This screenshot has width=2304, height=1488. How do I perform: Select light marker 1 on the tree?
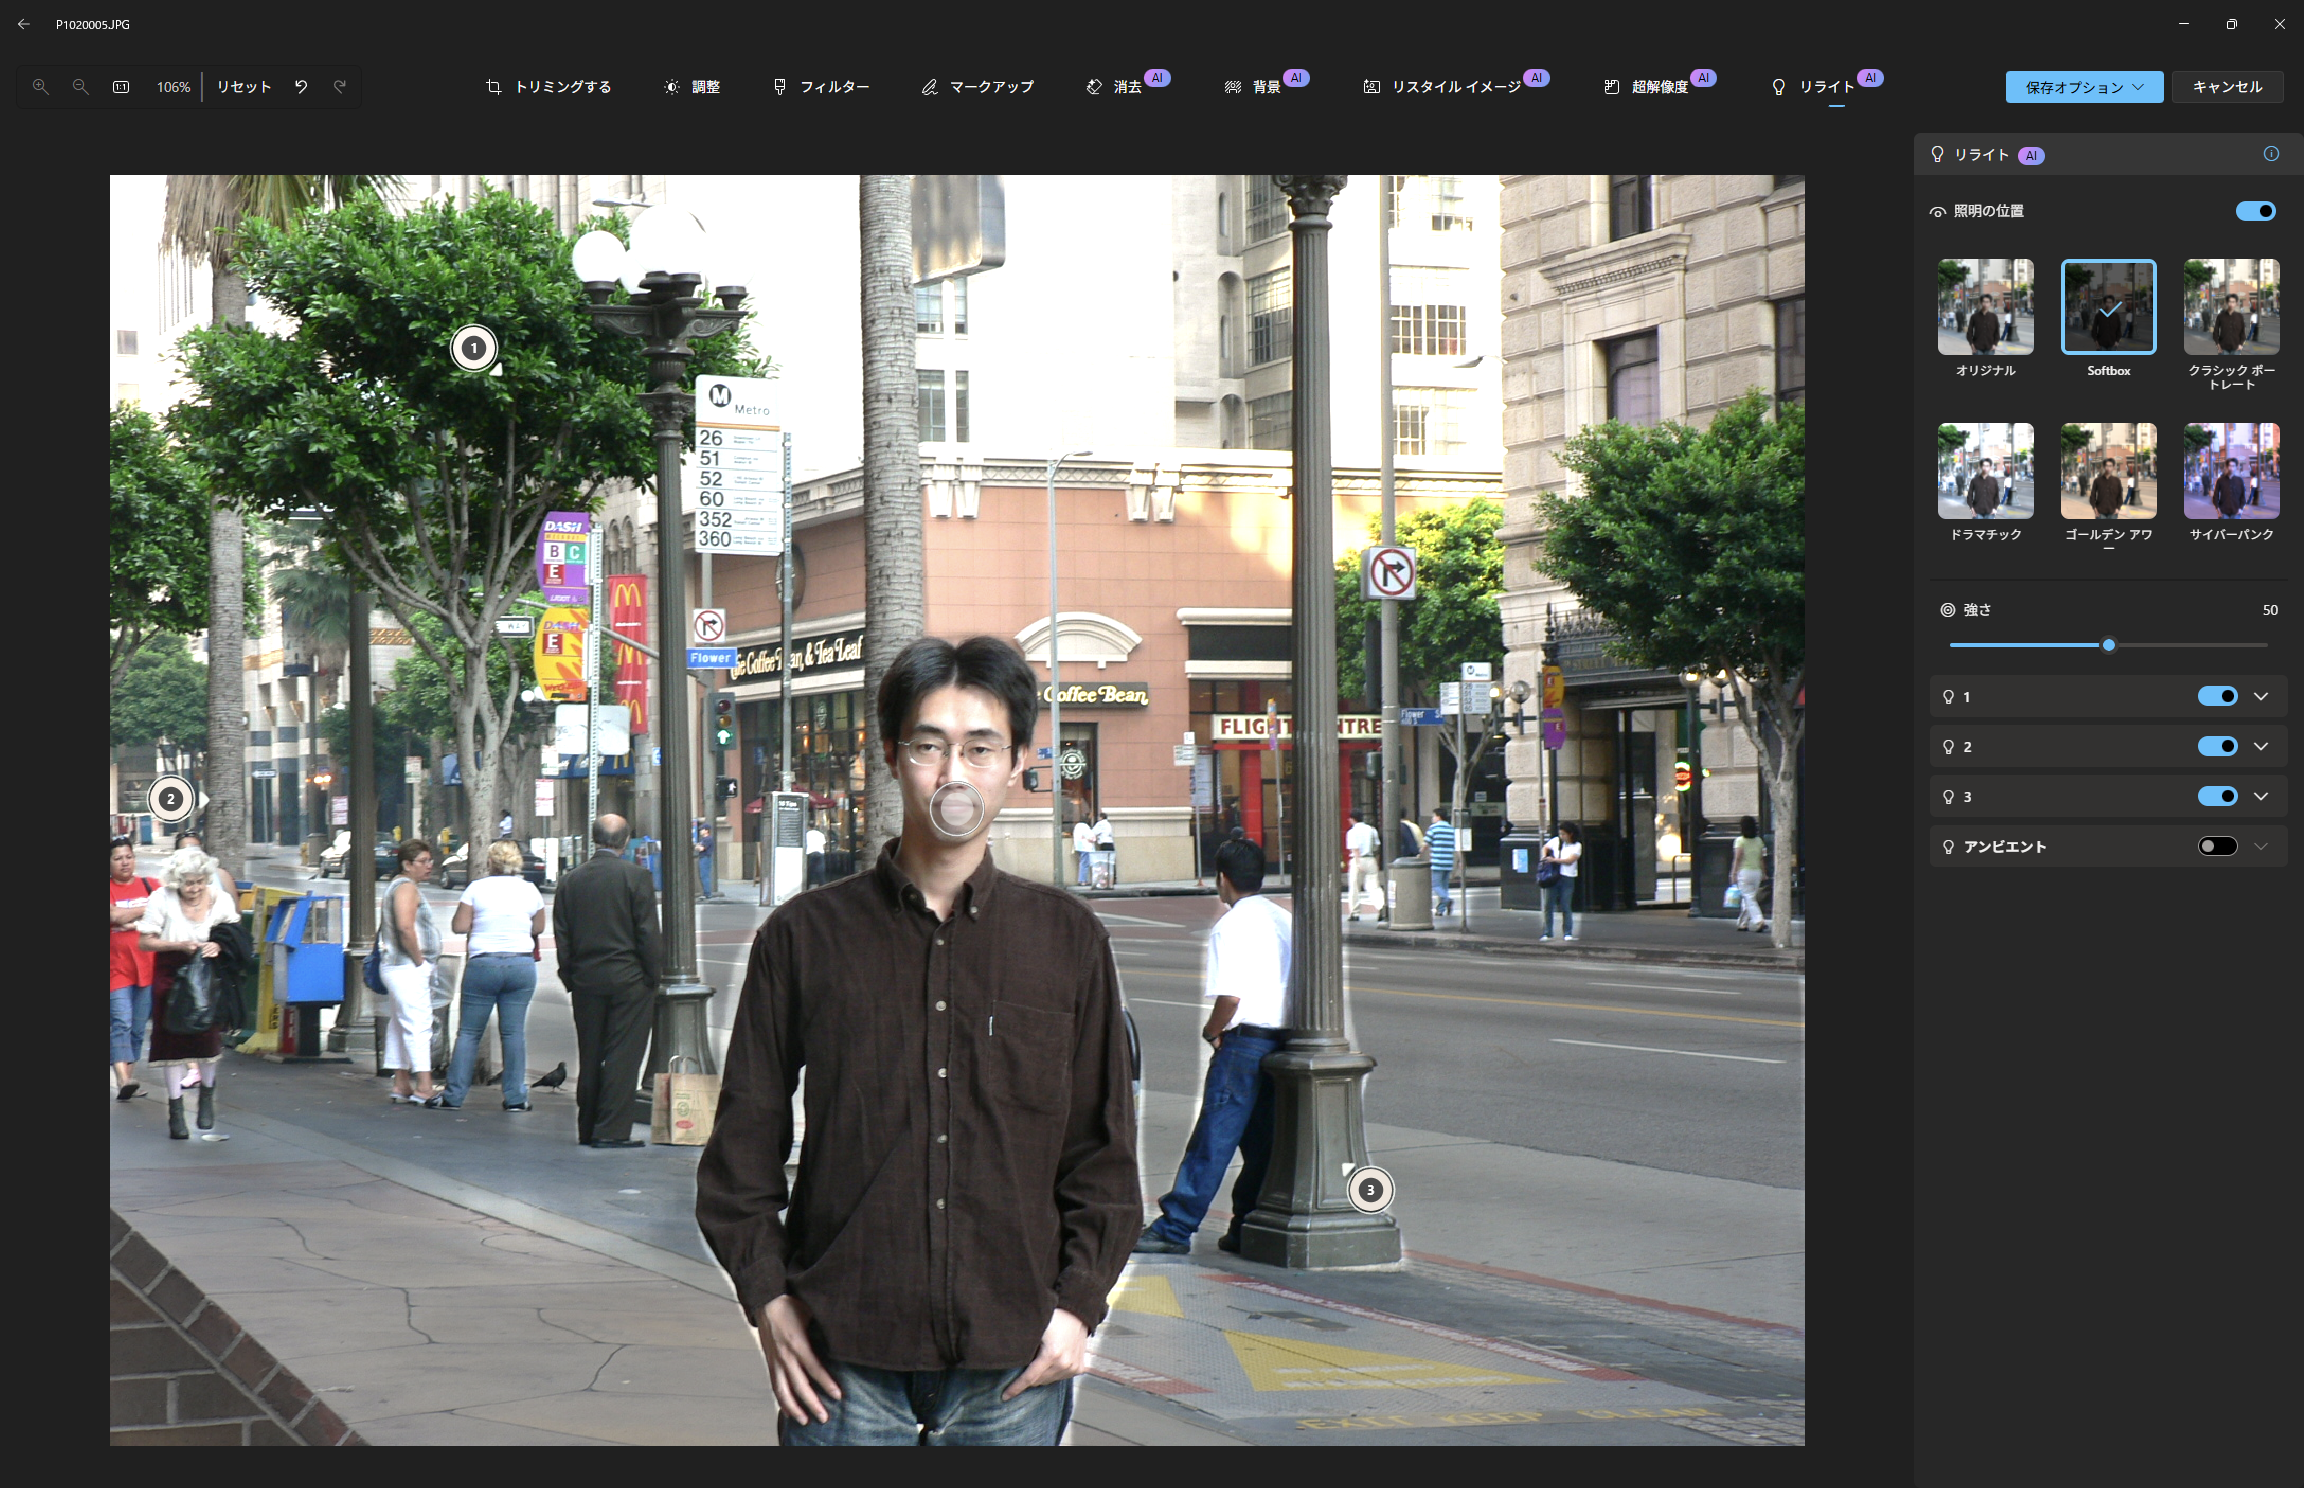[x=474, y=348]
